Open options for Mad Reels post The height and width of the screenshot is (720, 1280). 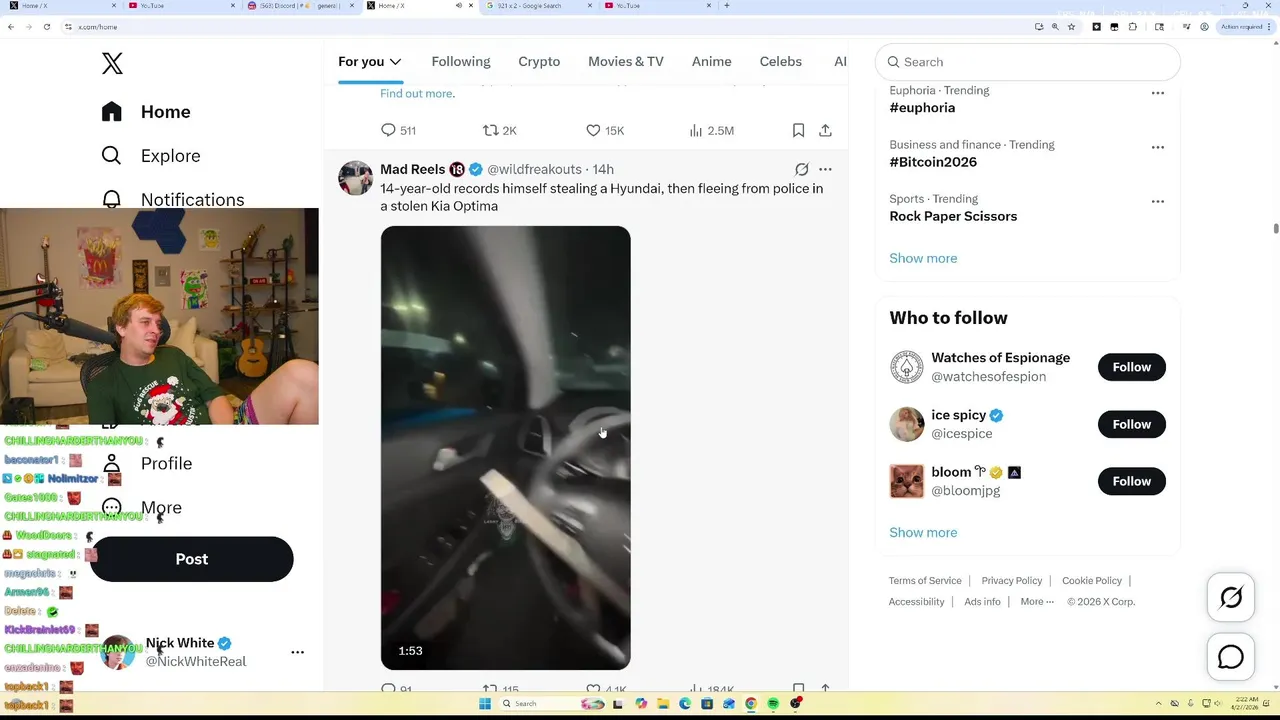click(x=825, y=169)
